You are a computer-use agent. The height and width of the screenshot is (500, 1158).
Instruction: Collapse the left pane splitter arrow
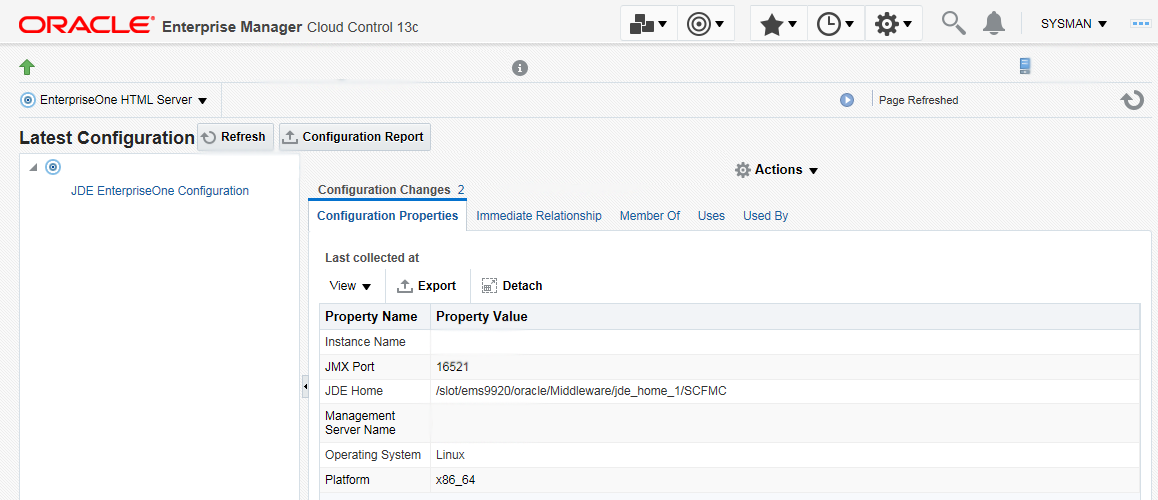click(305, 386)
